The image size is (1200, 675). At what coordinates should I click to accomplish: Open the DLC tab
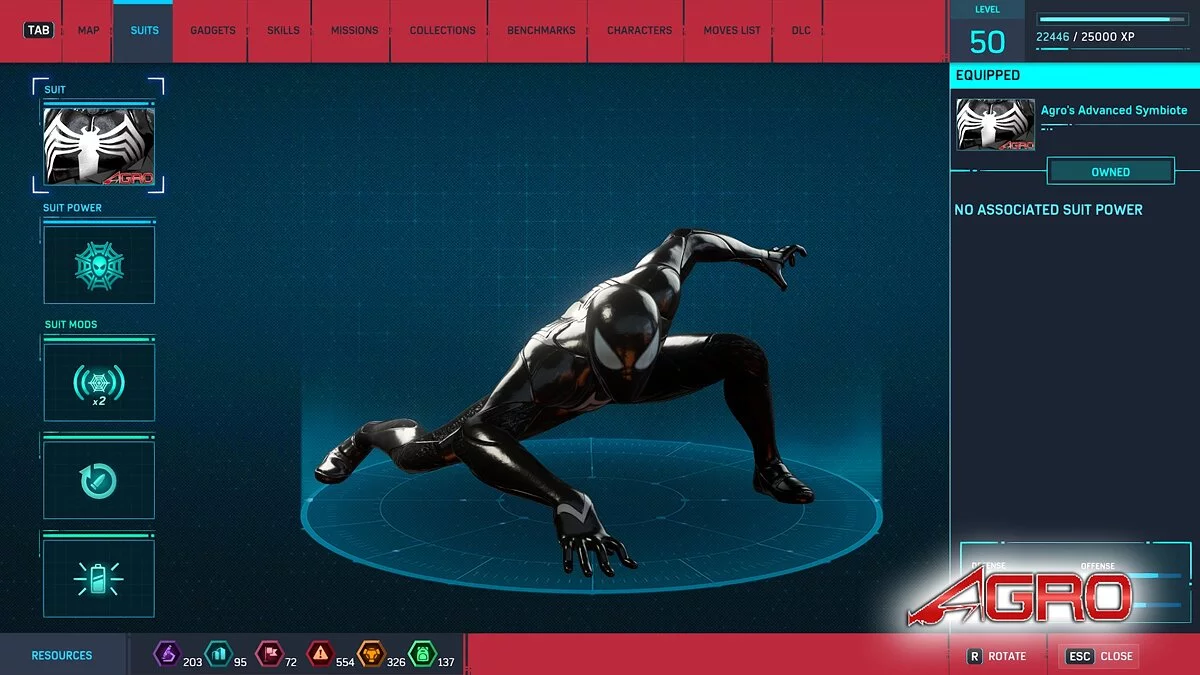click(x=801, y=30)
